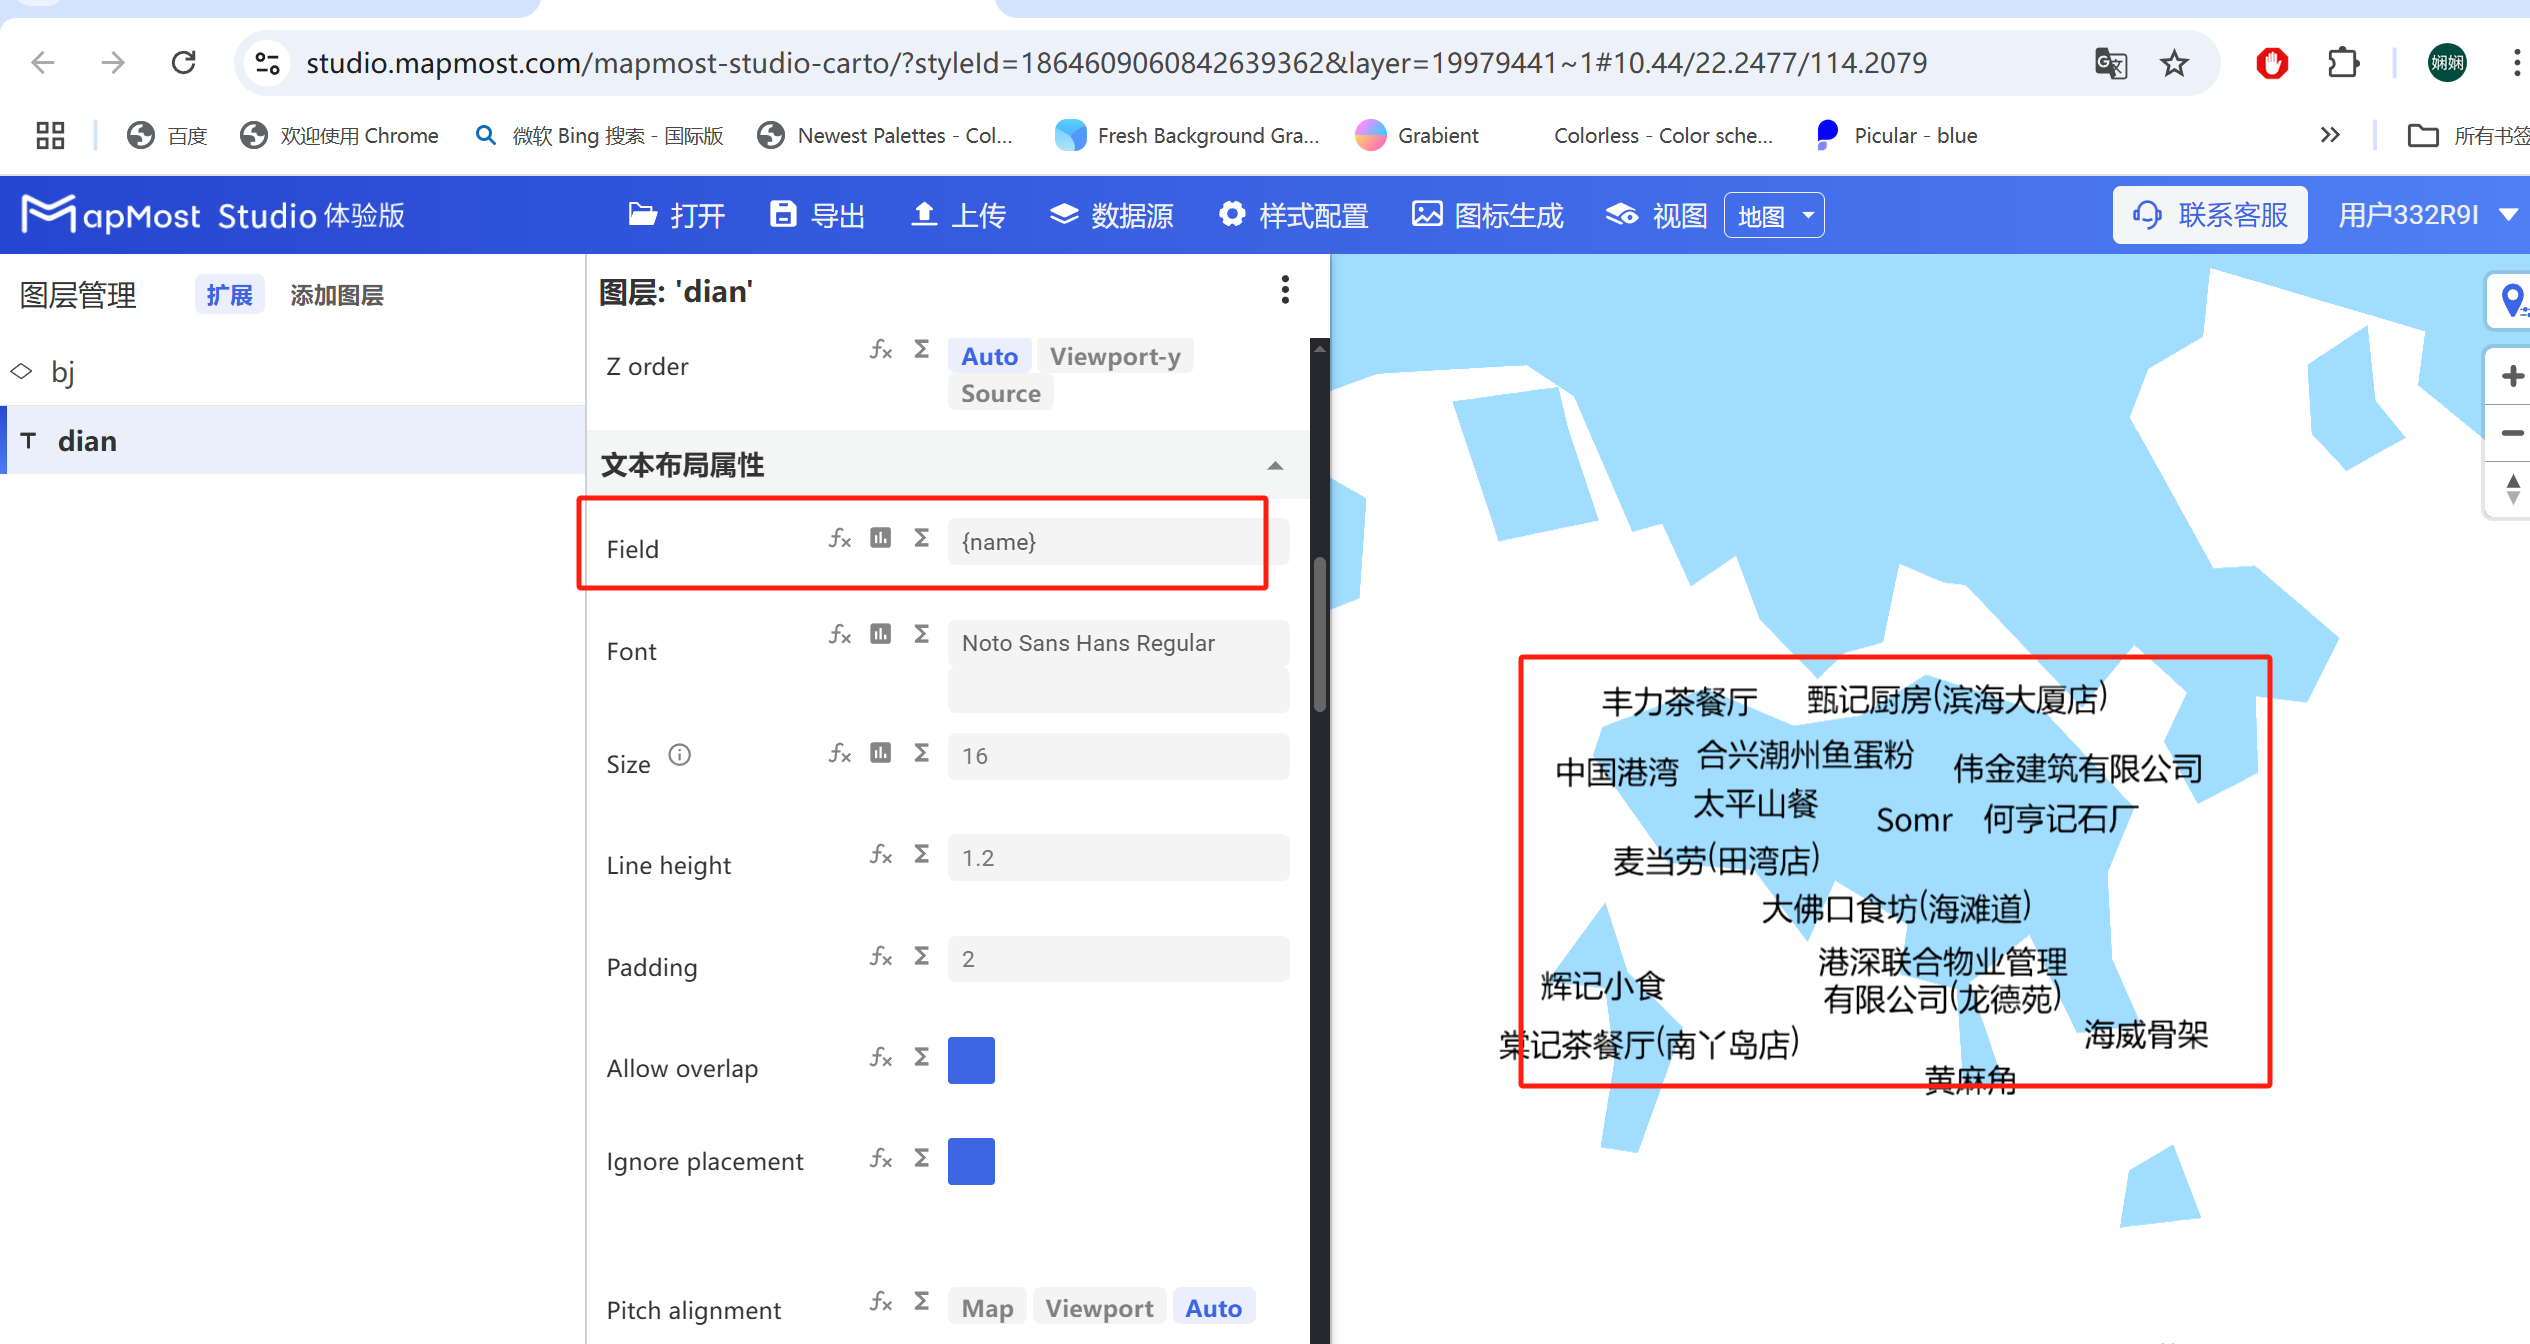Open the 数据源 panel
This screenshot has height=1344, width=2530.
click(1111, 214)
